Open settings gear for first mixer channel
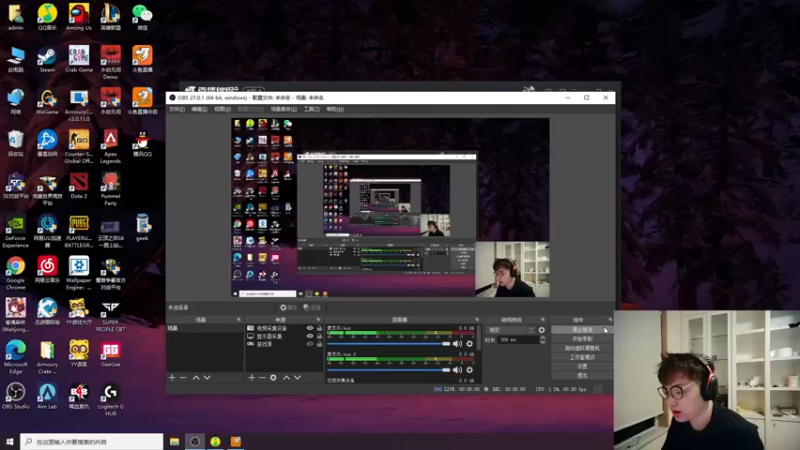The image size is (800, 450). [x=469, y=344]
